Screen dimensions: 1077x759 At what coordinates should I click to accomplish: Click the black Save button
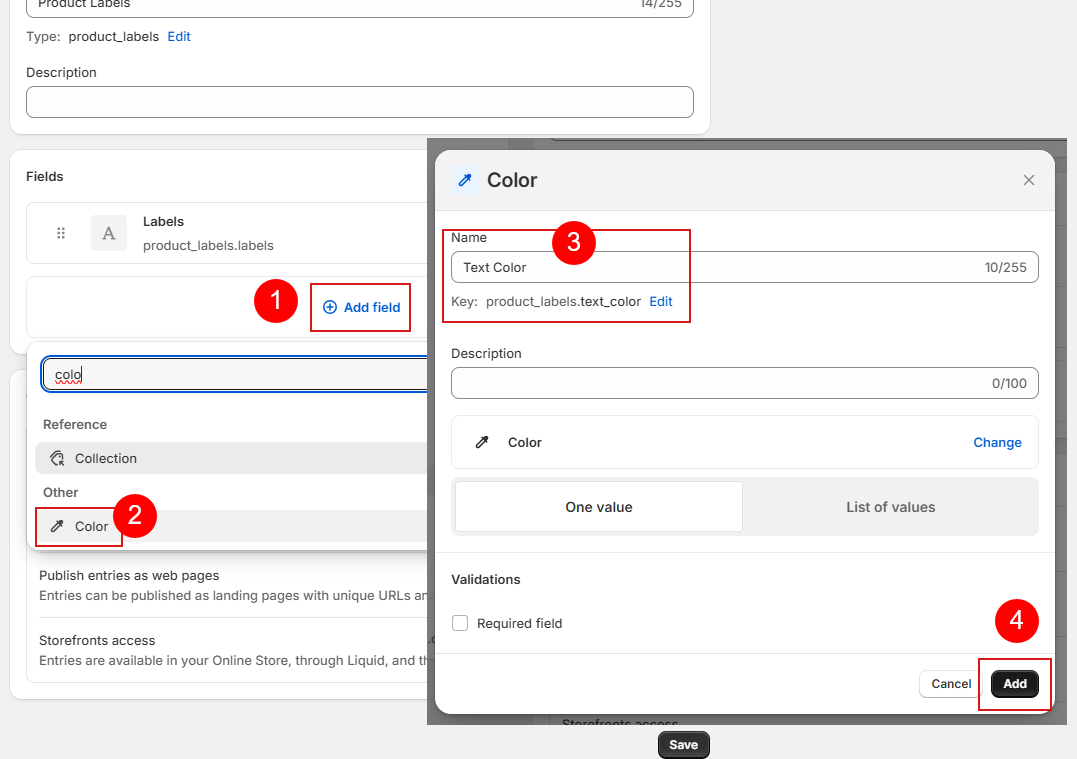click(683, 745)
